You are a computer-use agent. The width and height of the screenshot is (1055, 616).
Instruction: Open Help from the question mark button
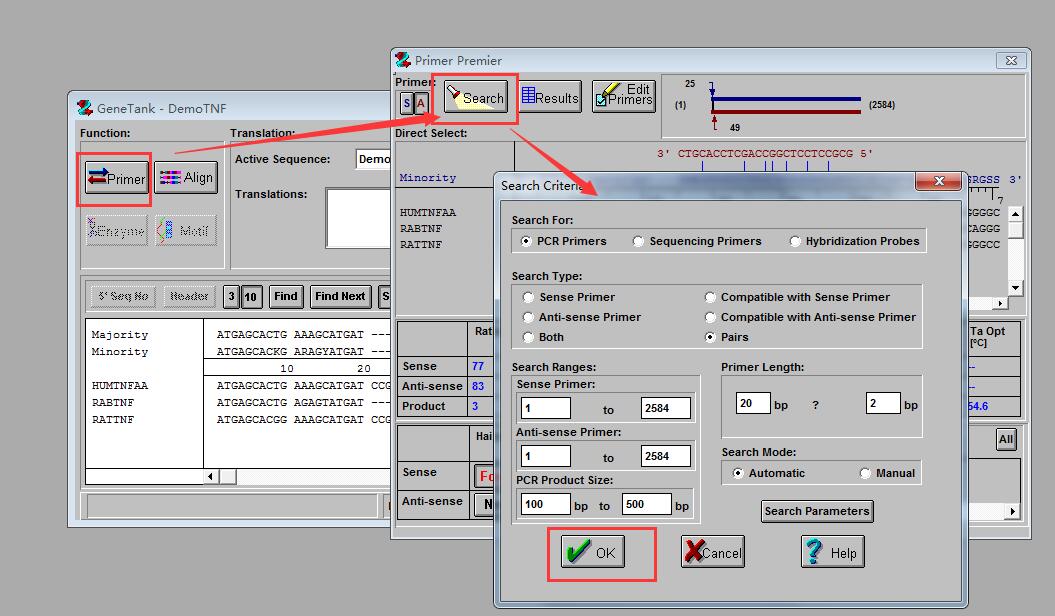point(831,552)
